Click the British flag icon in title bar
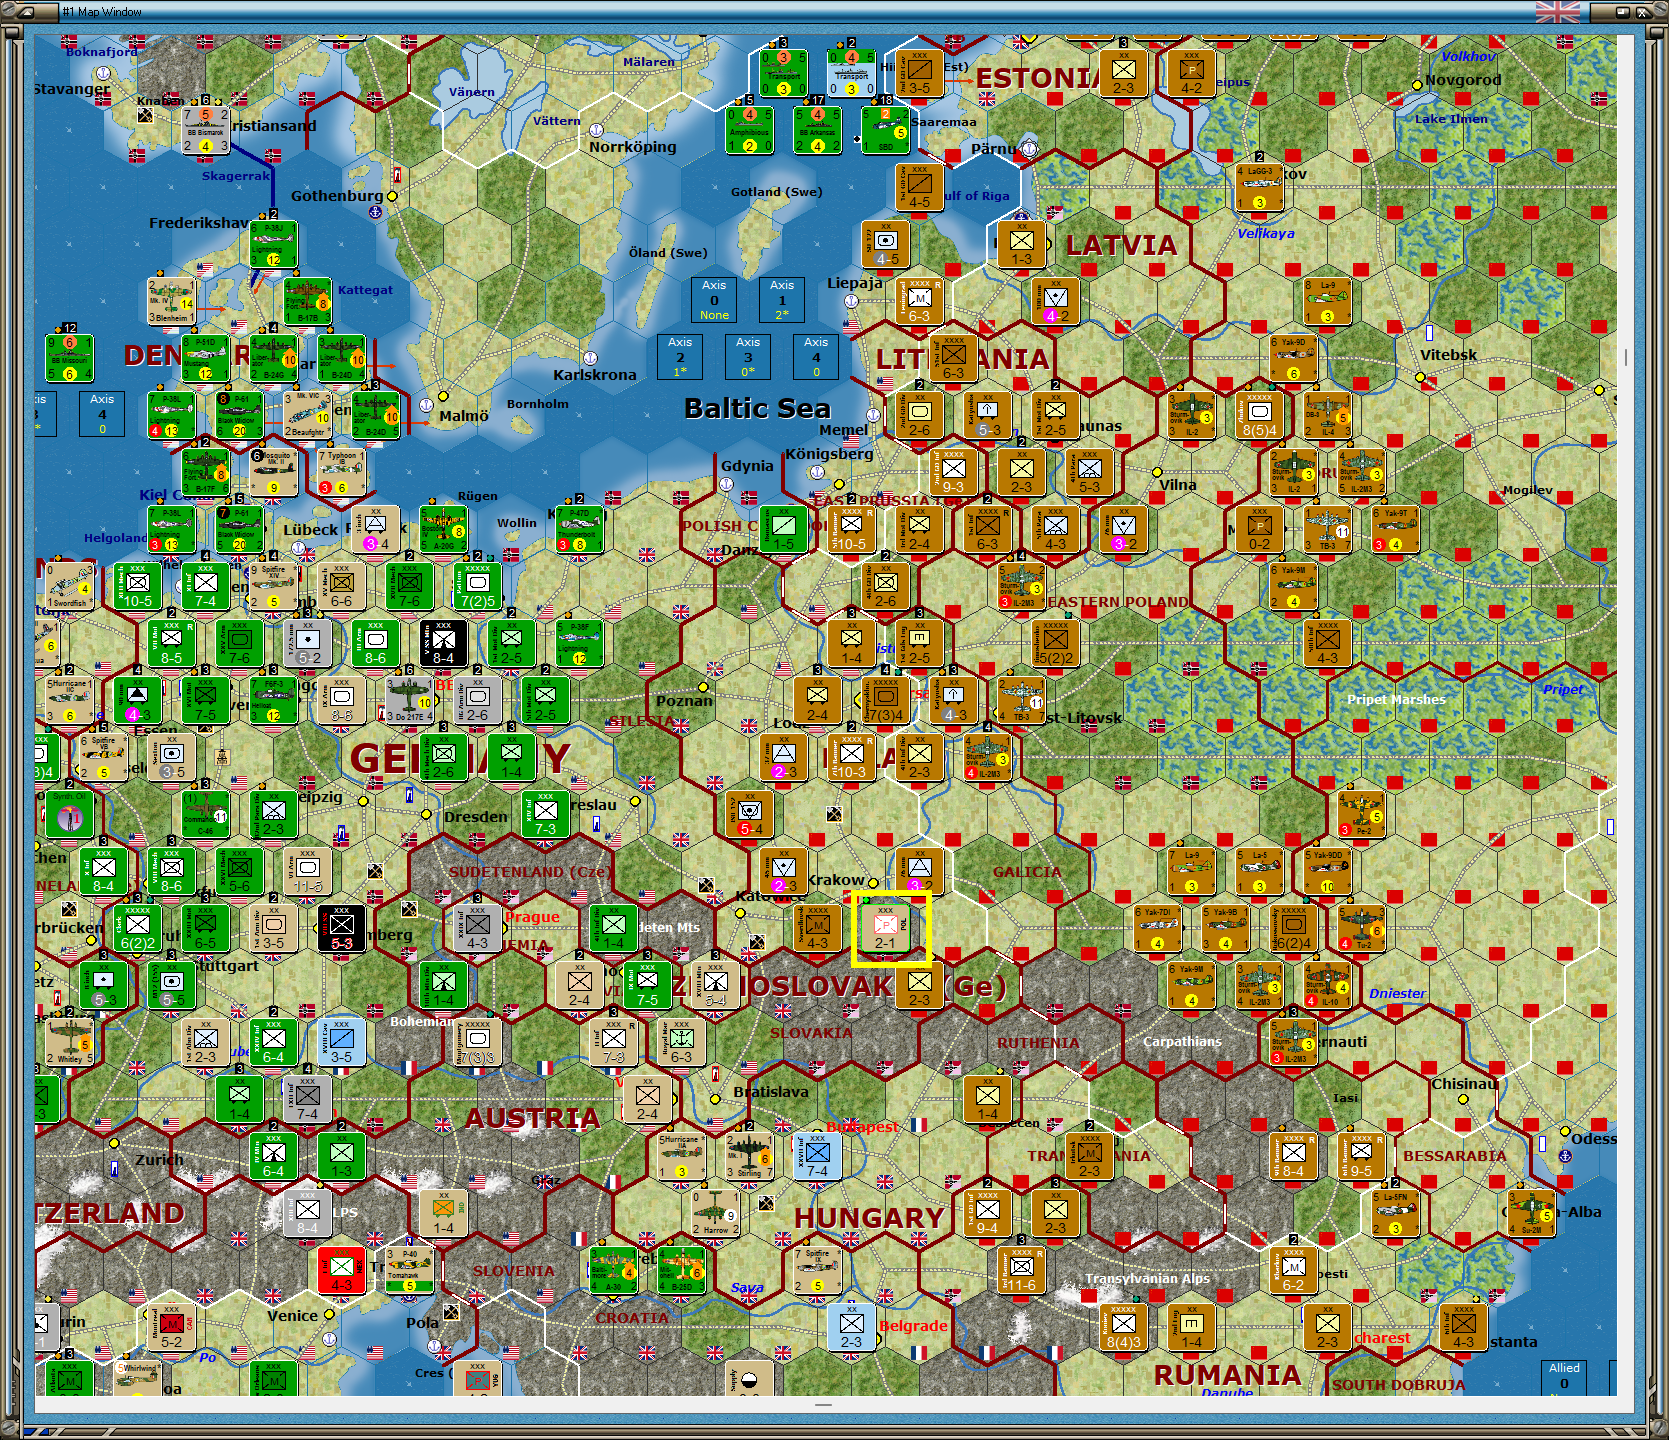Screen dimensions: 1669x1440 click(x=1557, y=12)
